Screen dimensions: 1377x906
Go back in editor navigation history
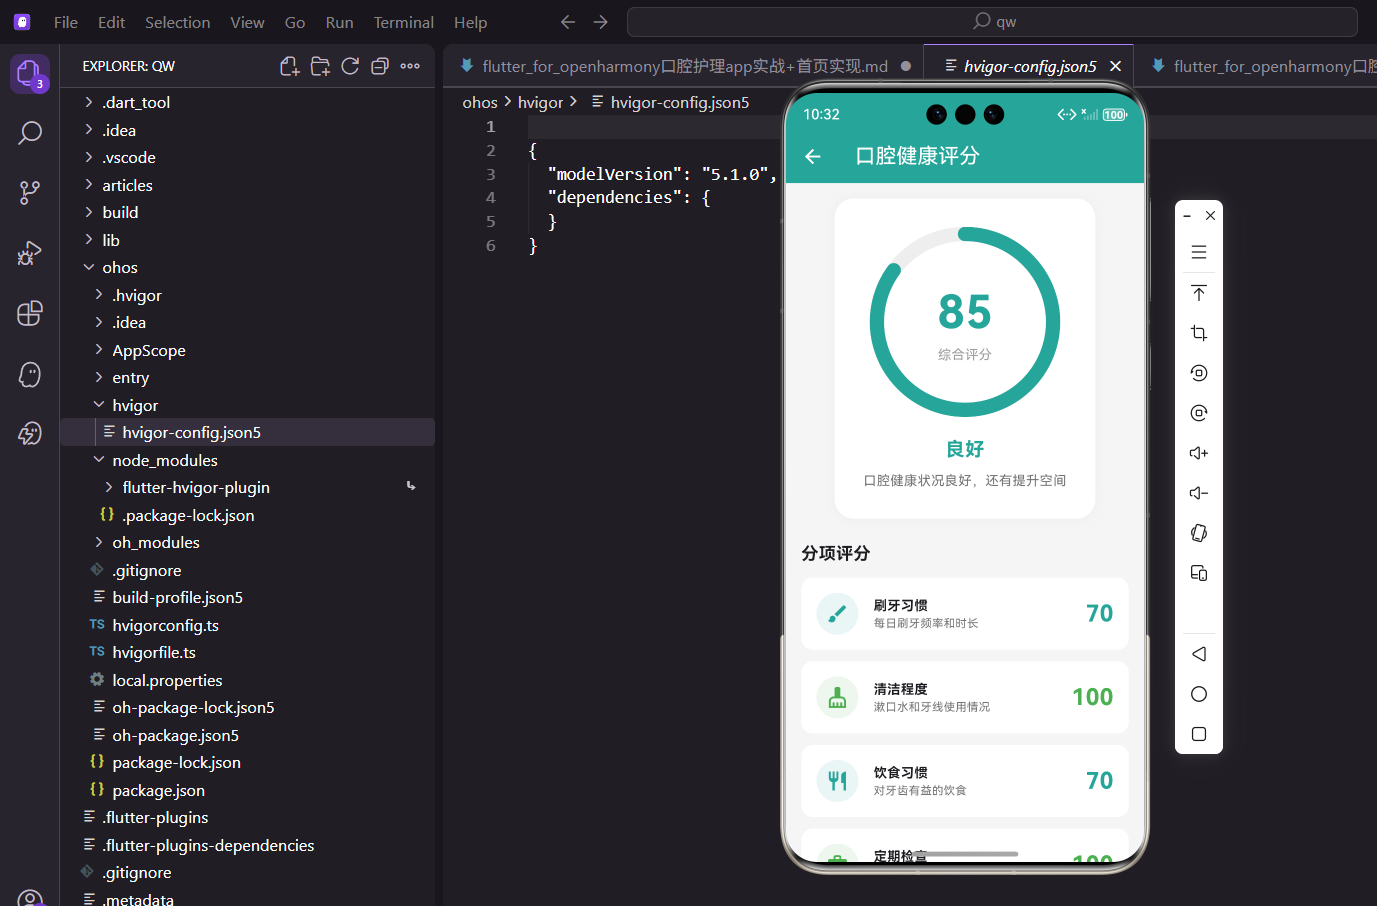(x=568, y=22)
